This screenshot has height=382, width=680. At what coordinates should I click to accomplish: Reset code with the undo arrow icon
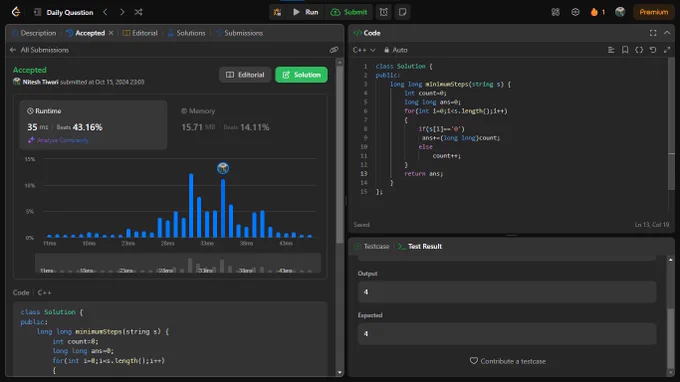(653, 50)
